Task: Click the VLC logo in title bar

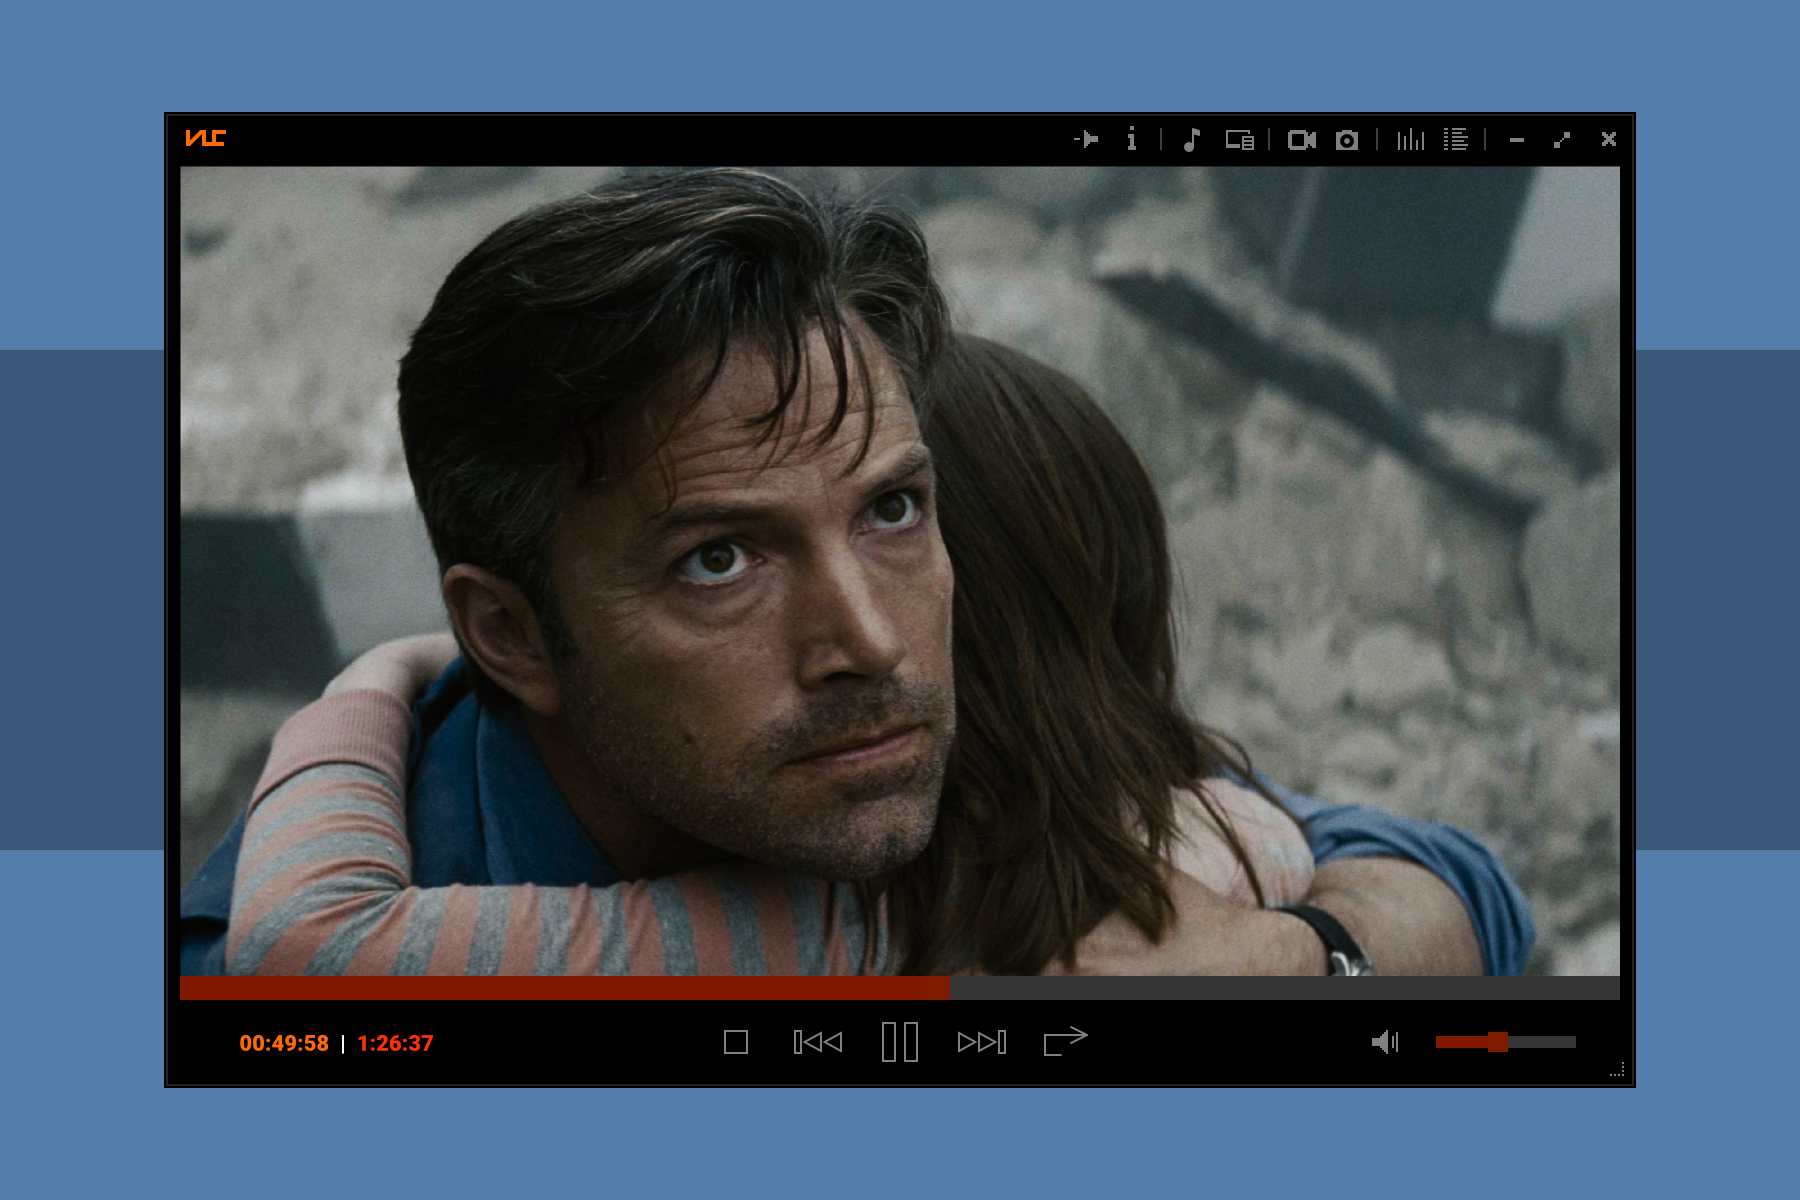Action: coord(205,138)
